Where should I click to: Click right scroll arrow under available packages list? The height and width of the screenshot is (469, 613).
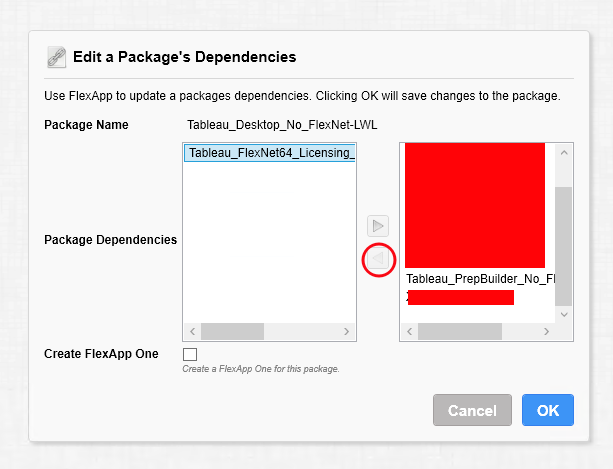pos(547,331)
